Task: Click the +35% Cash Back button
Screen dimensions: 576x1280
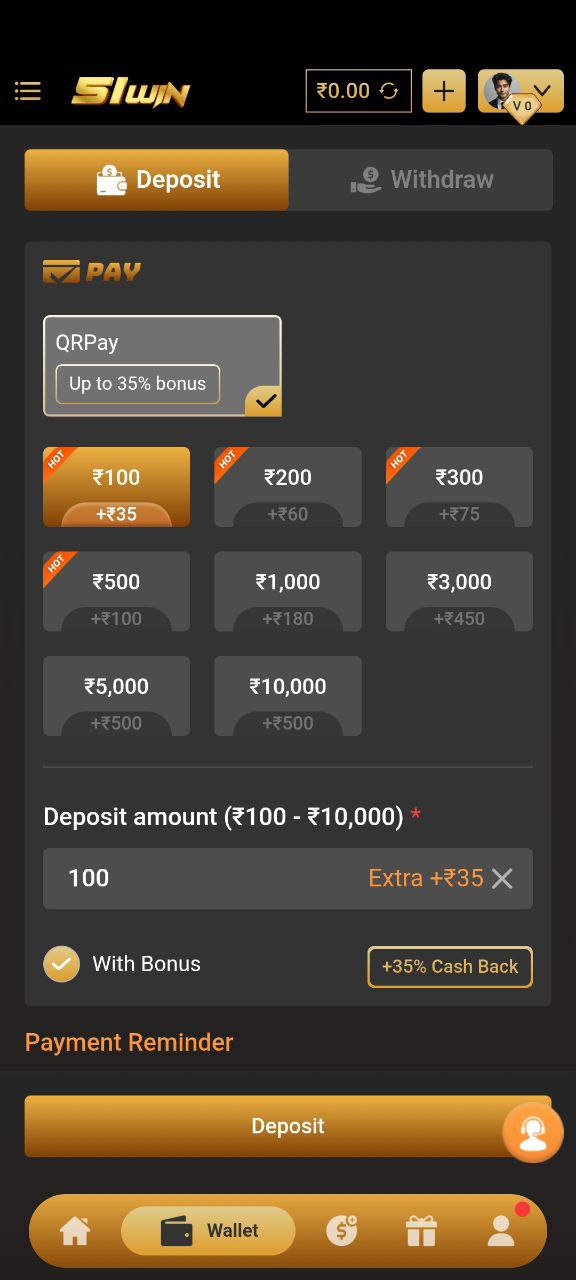Action: [449, 966]
